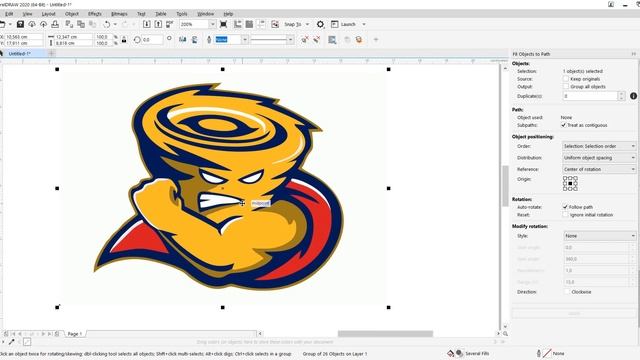Click the eyedropper icon above the status bar
The image size is (640, 360).
(11, 342)
